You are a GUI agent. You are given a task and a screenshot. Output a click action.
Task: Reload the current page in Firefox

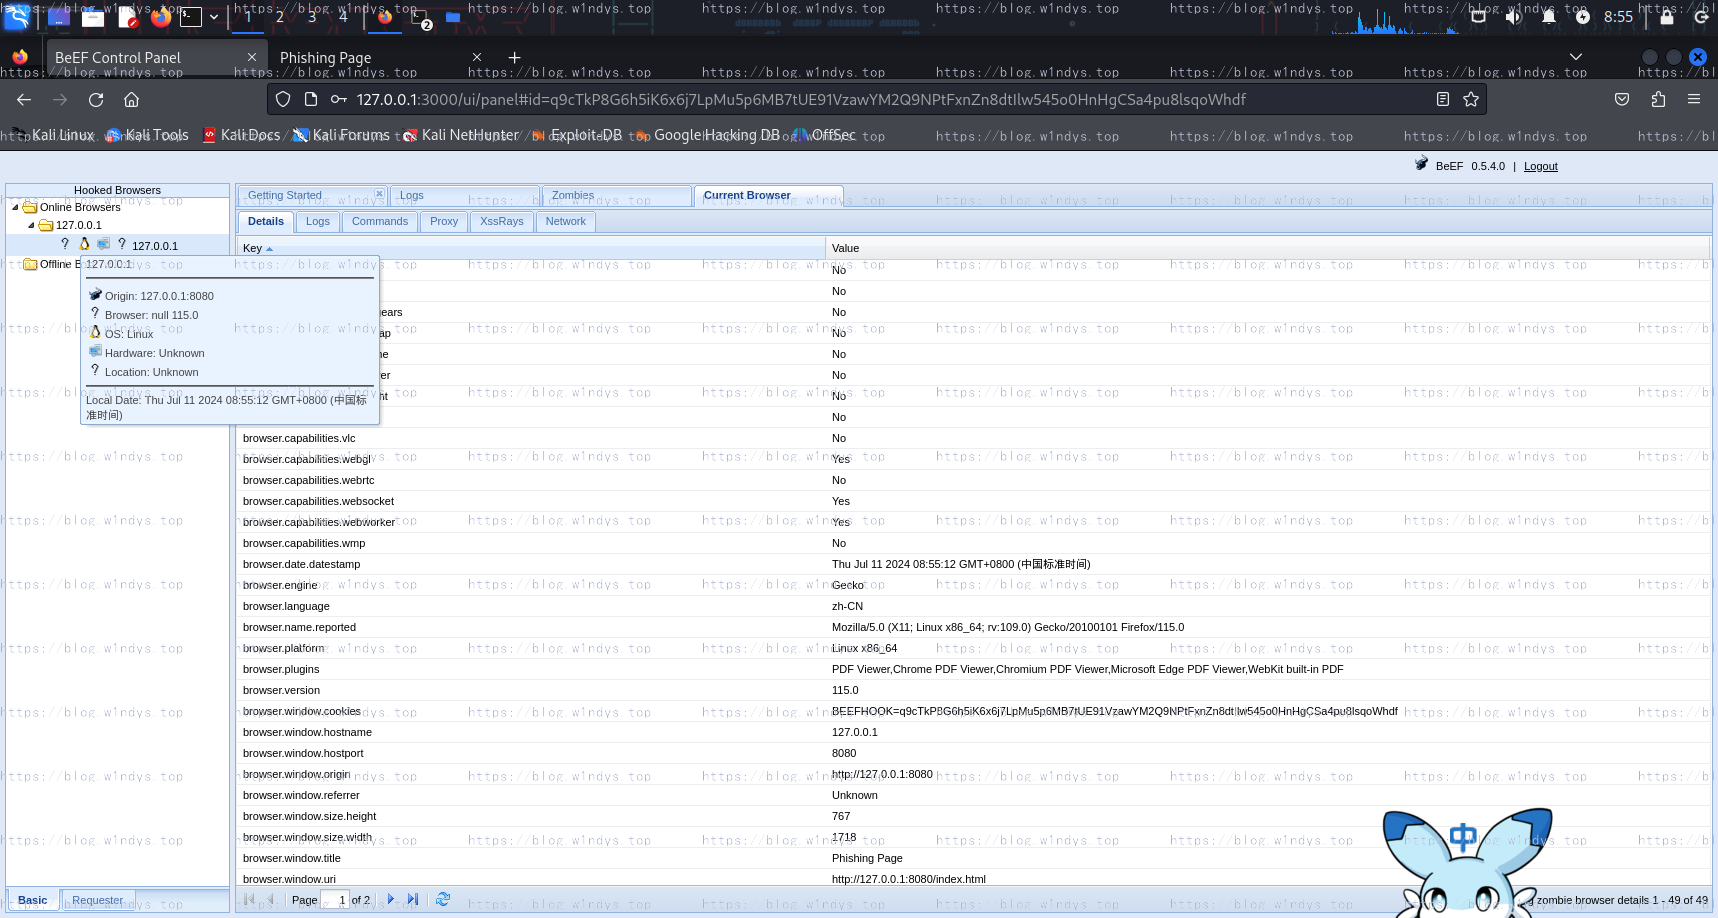click(x=96, y=100)
